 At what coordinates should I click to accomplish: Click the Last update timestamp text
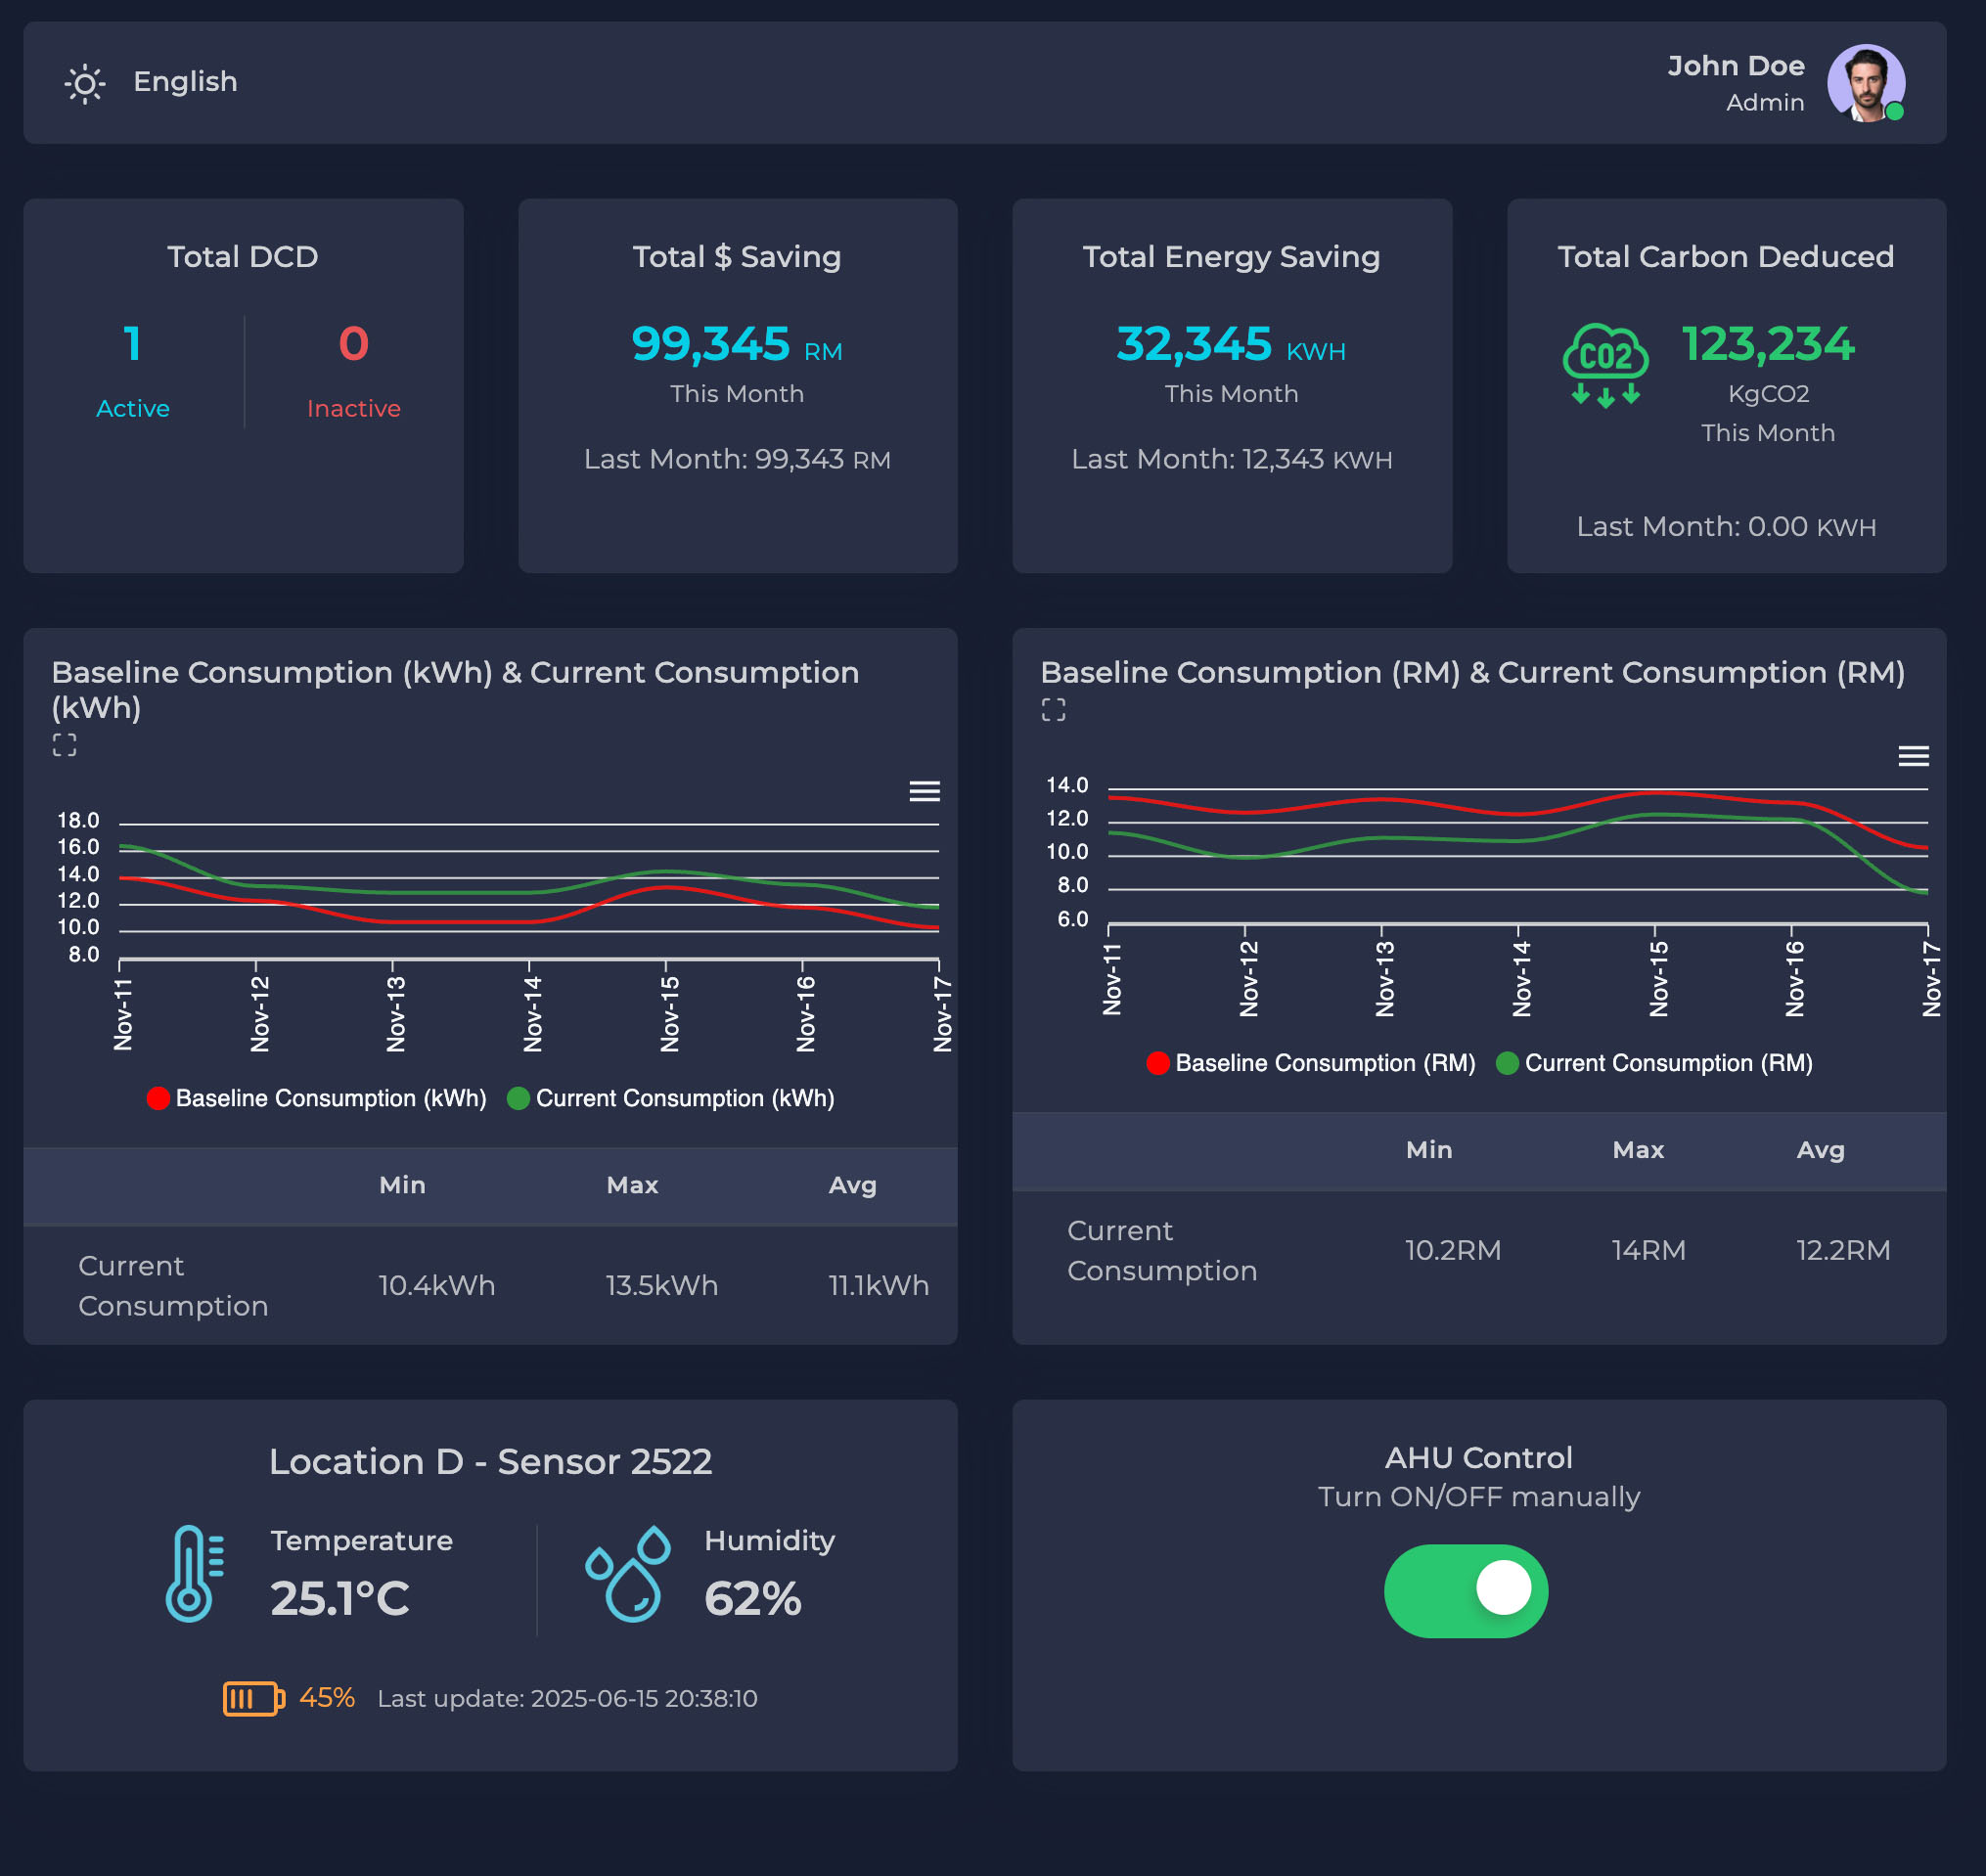click(x=567, y=1698)
